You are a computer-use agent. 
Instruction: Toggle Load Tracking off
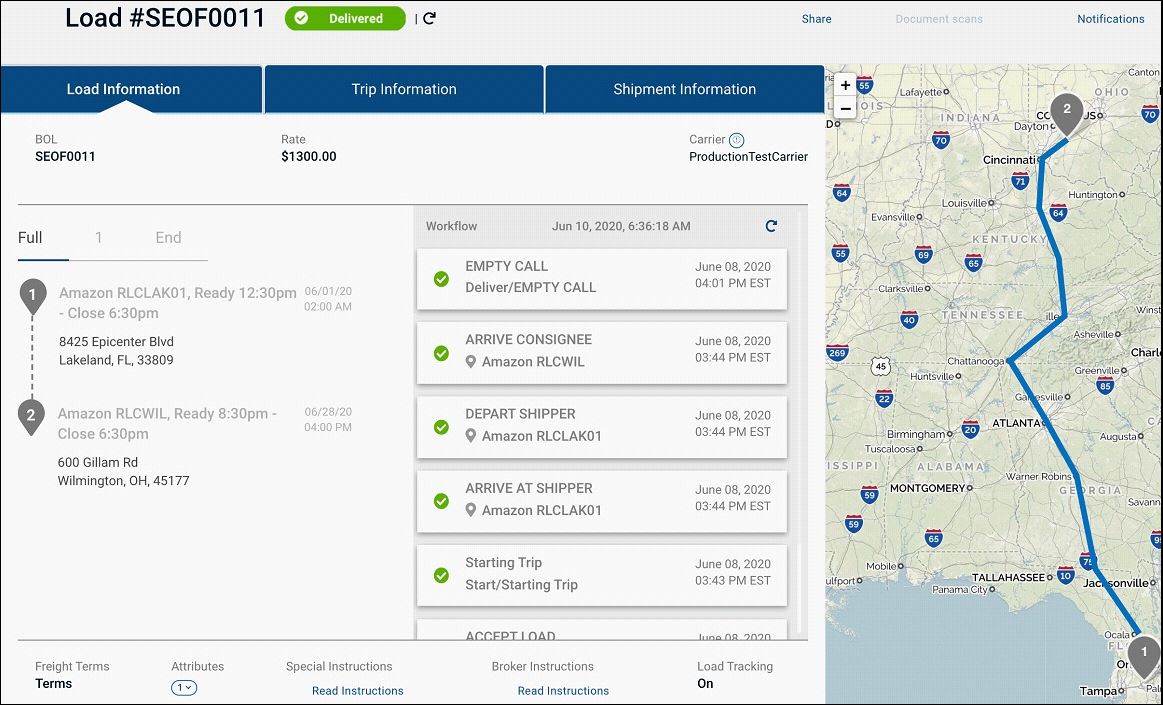[x=705, y=684]
